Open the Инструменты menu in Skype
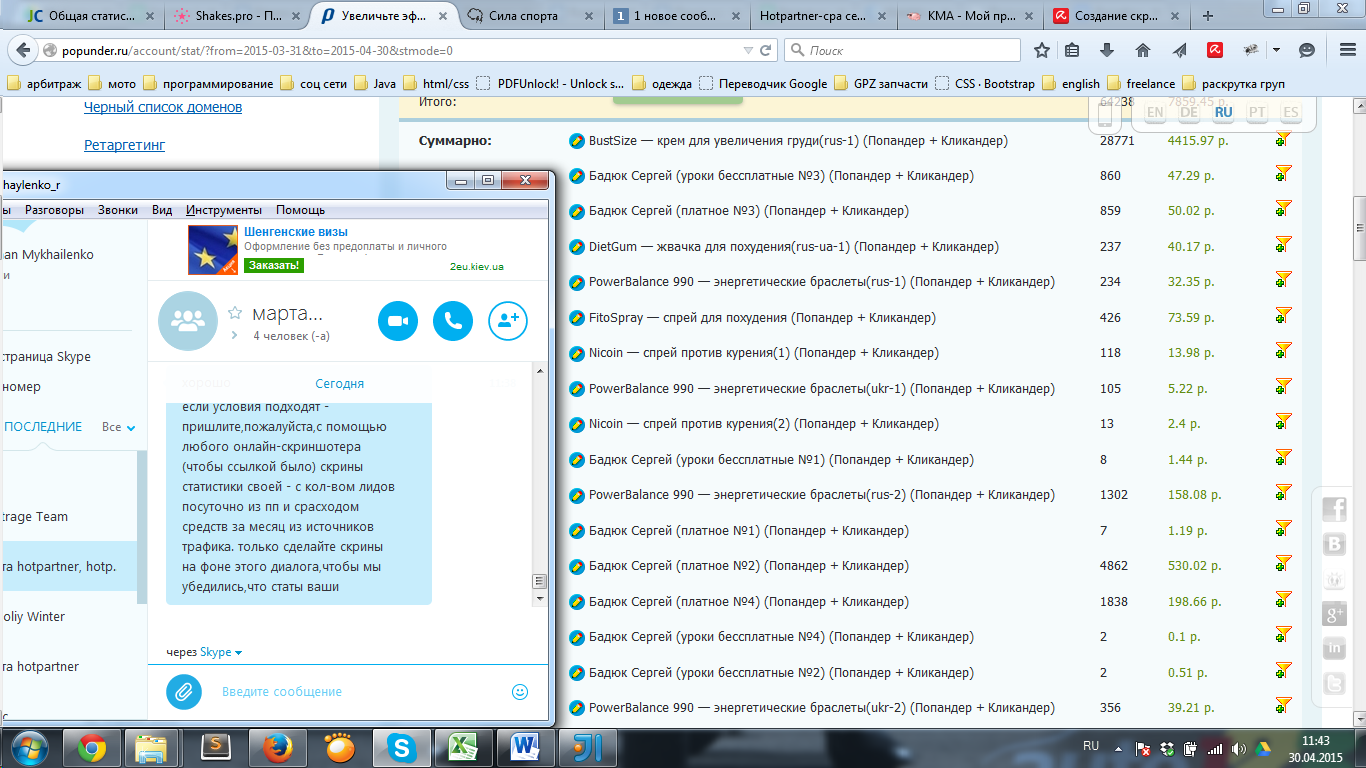The width and height of the screenshot is (1366, 768). tap(224, 210)
